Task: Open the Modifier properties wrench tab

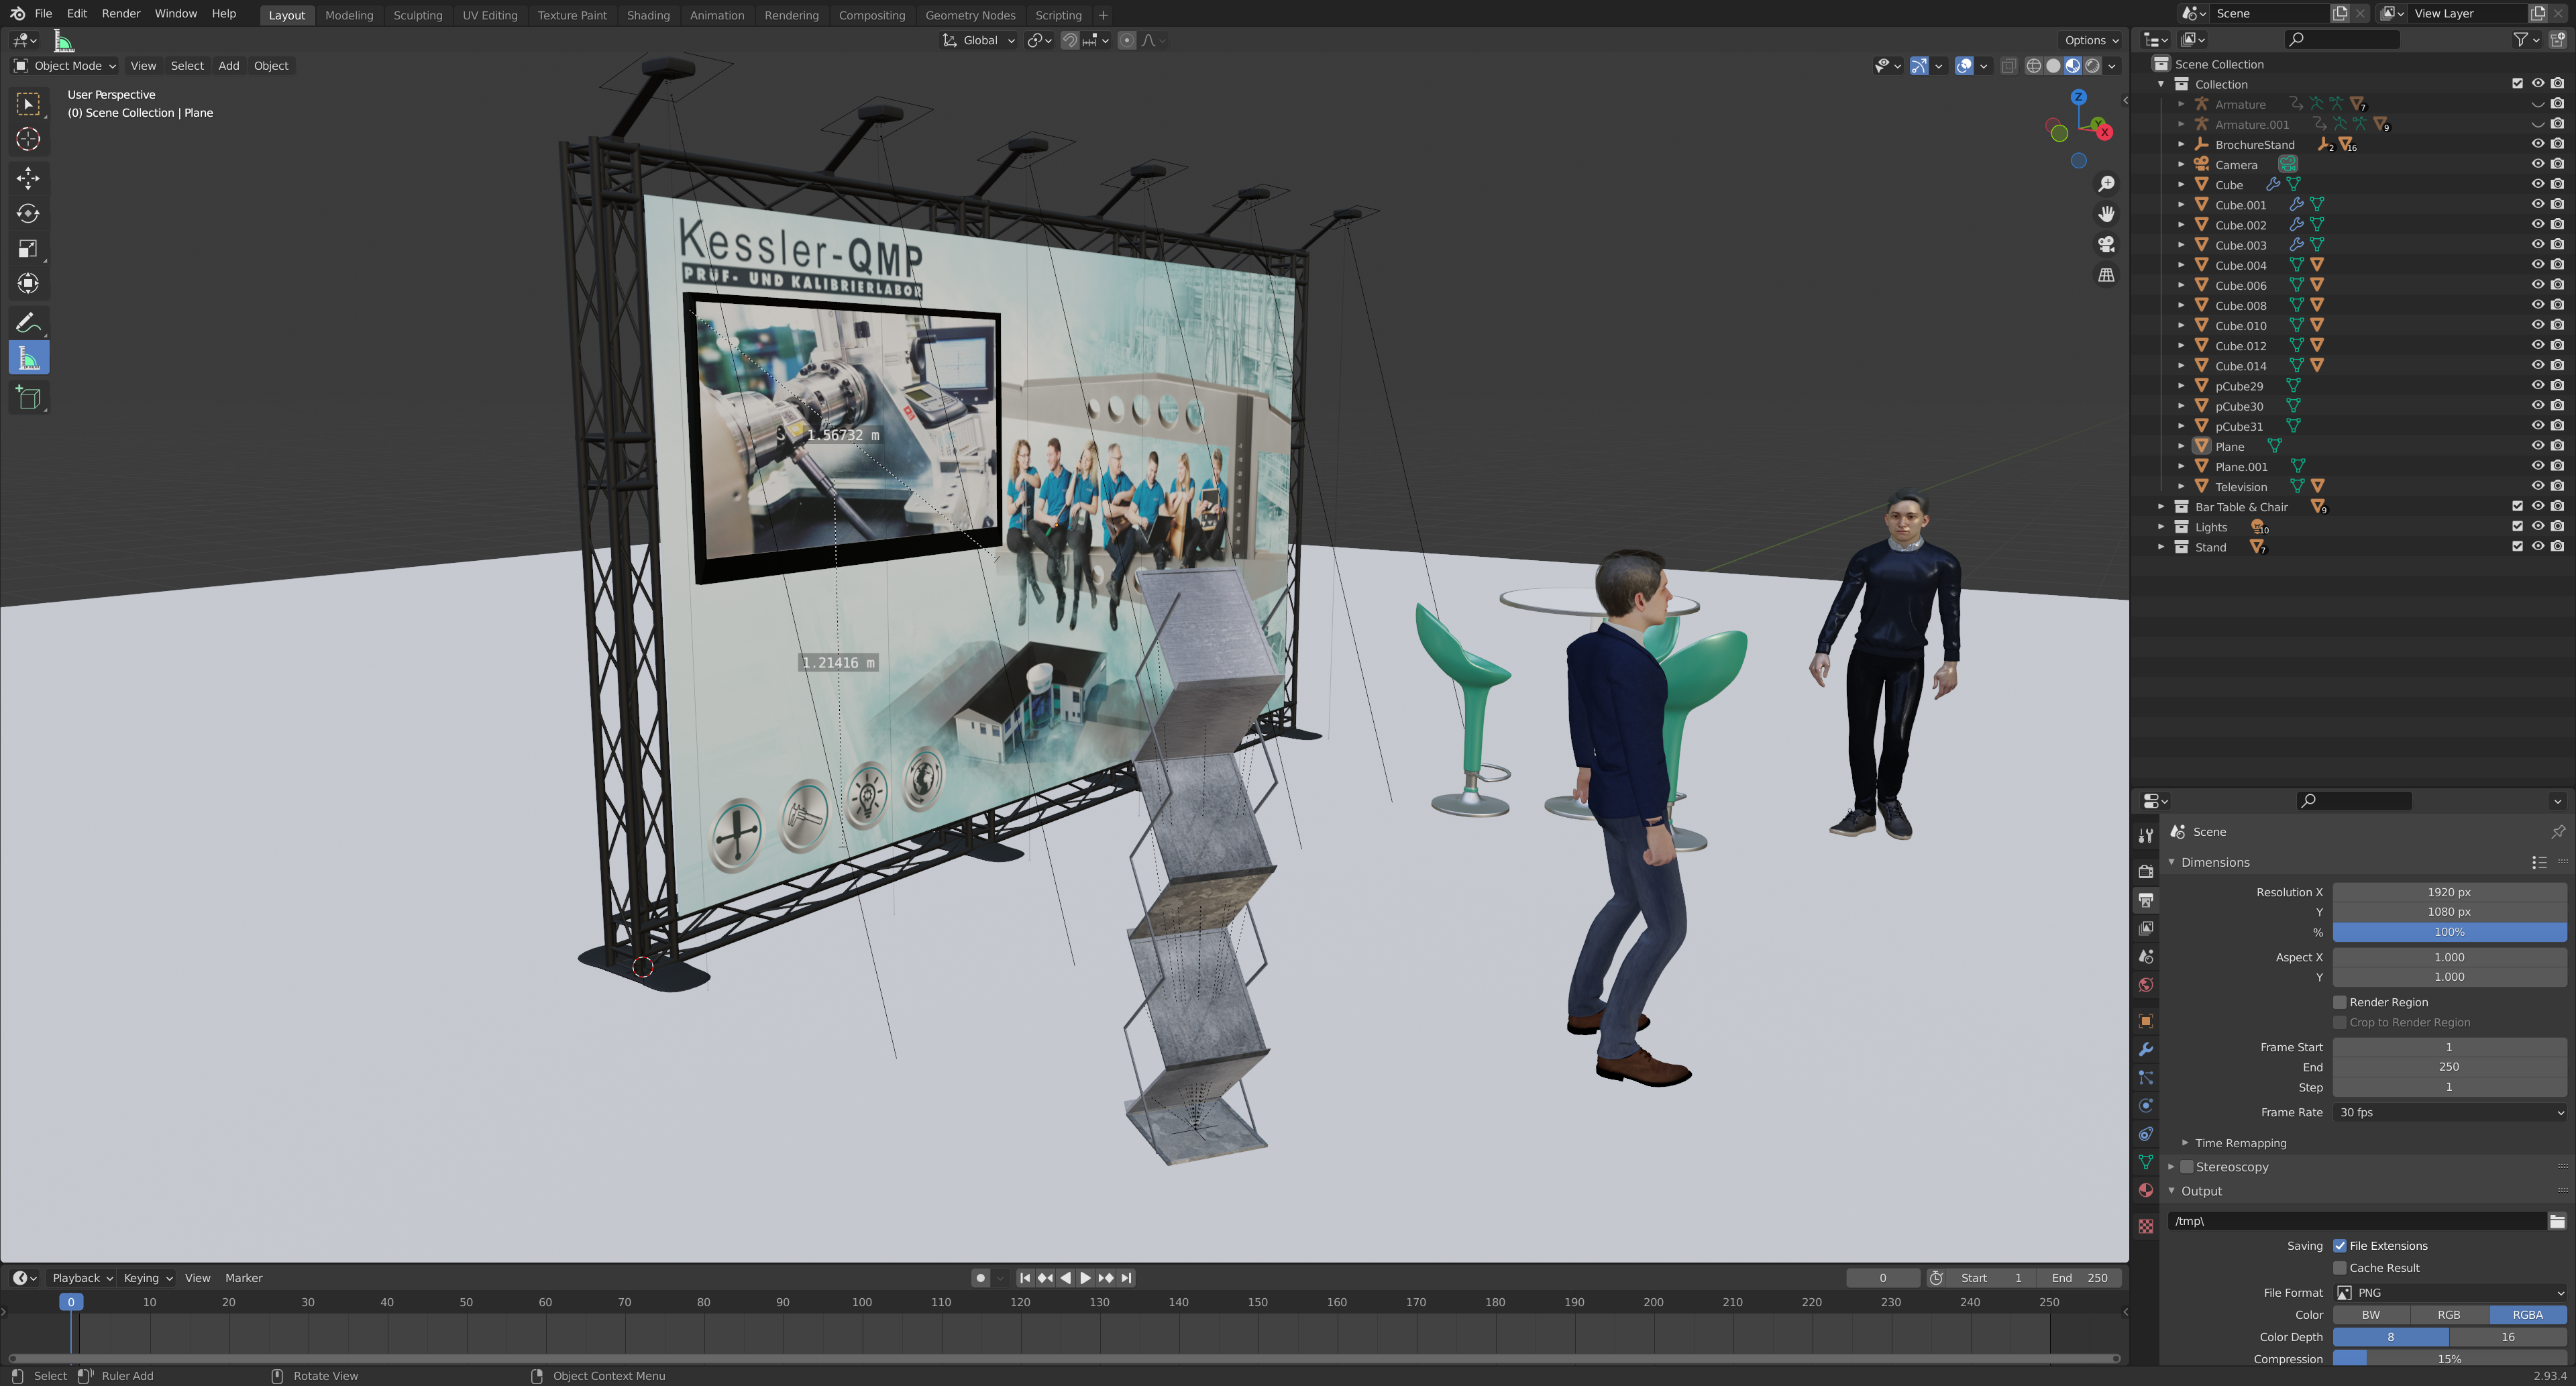Action: [x=2146, y=1050]
